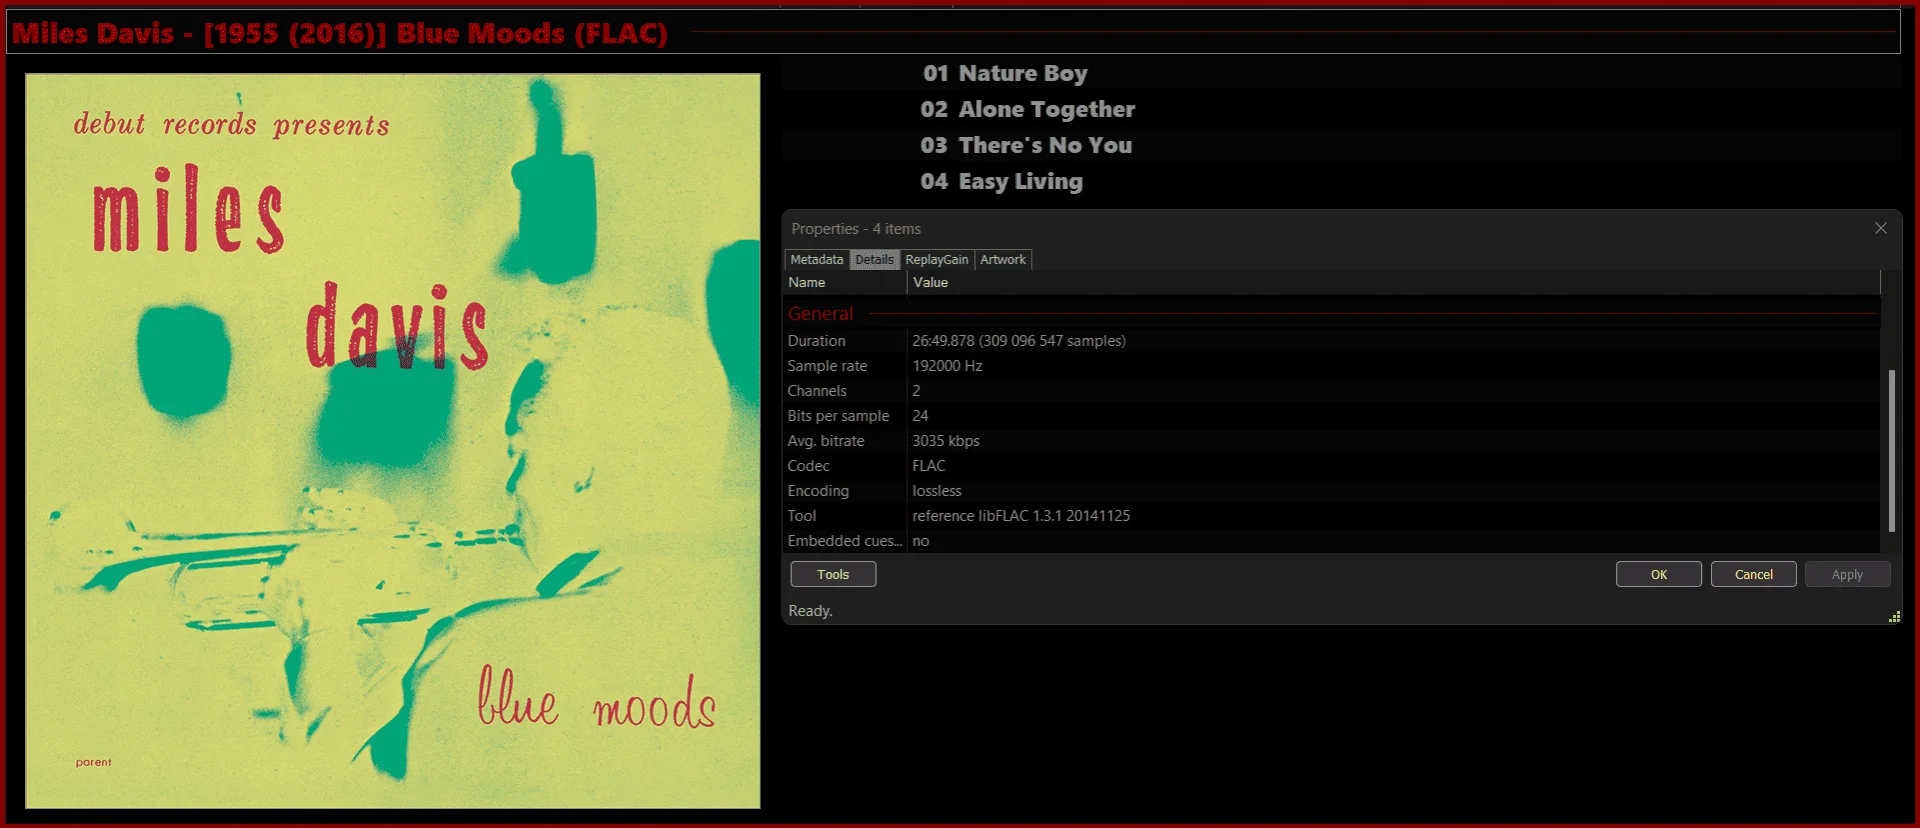This screenshot has height=828, width=1920.
Task: Click the FLAC codec value
Action: (x=928, y=466)
